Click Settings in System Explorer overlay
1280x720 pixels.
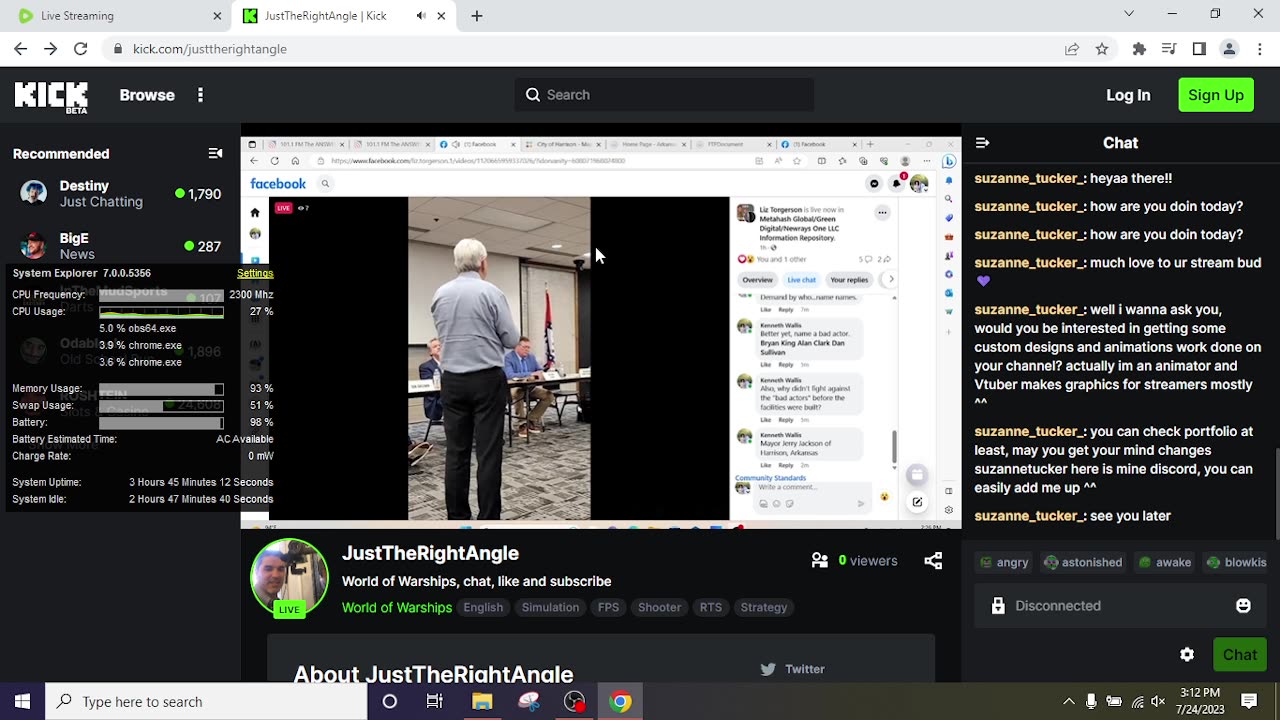(x=255, y=273)
